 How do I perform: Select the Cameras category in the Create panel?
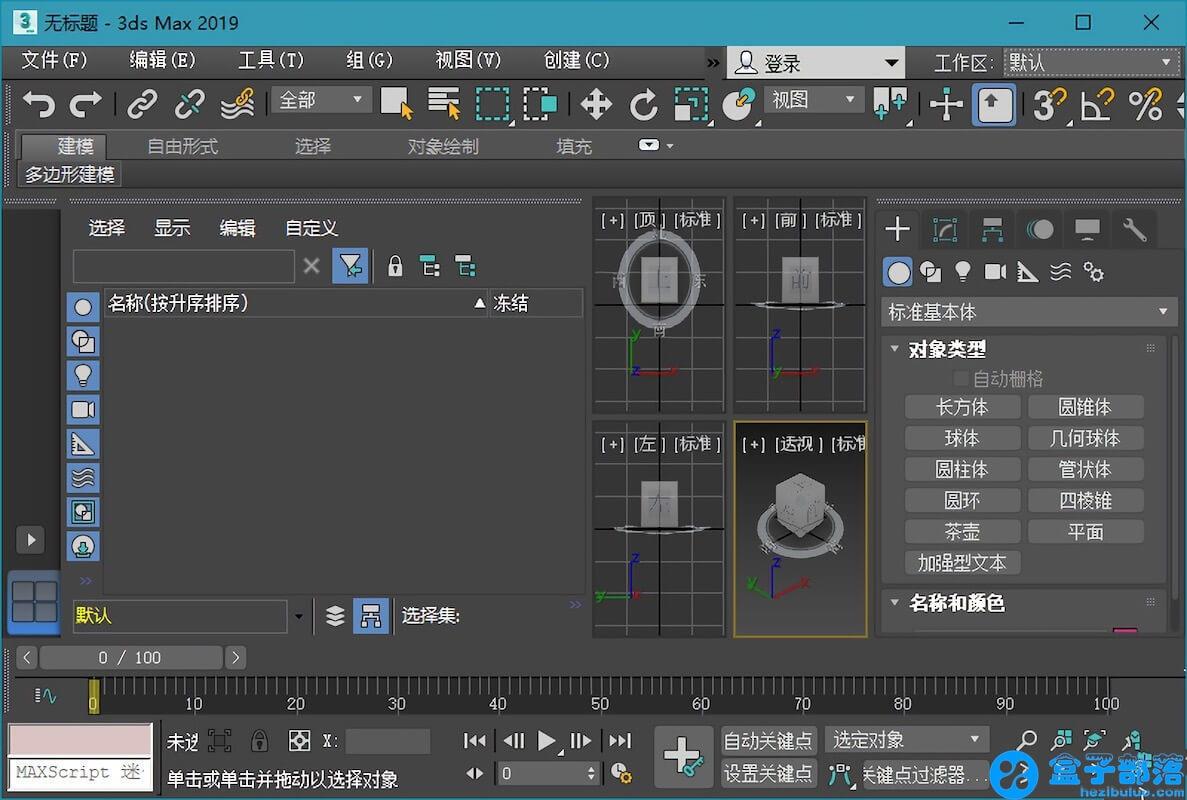point(995,272)
